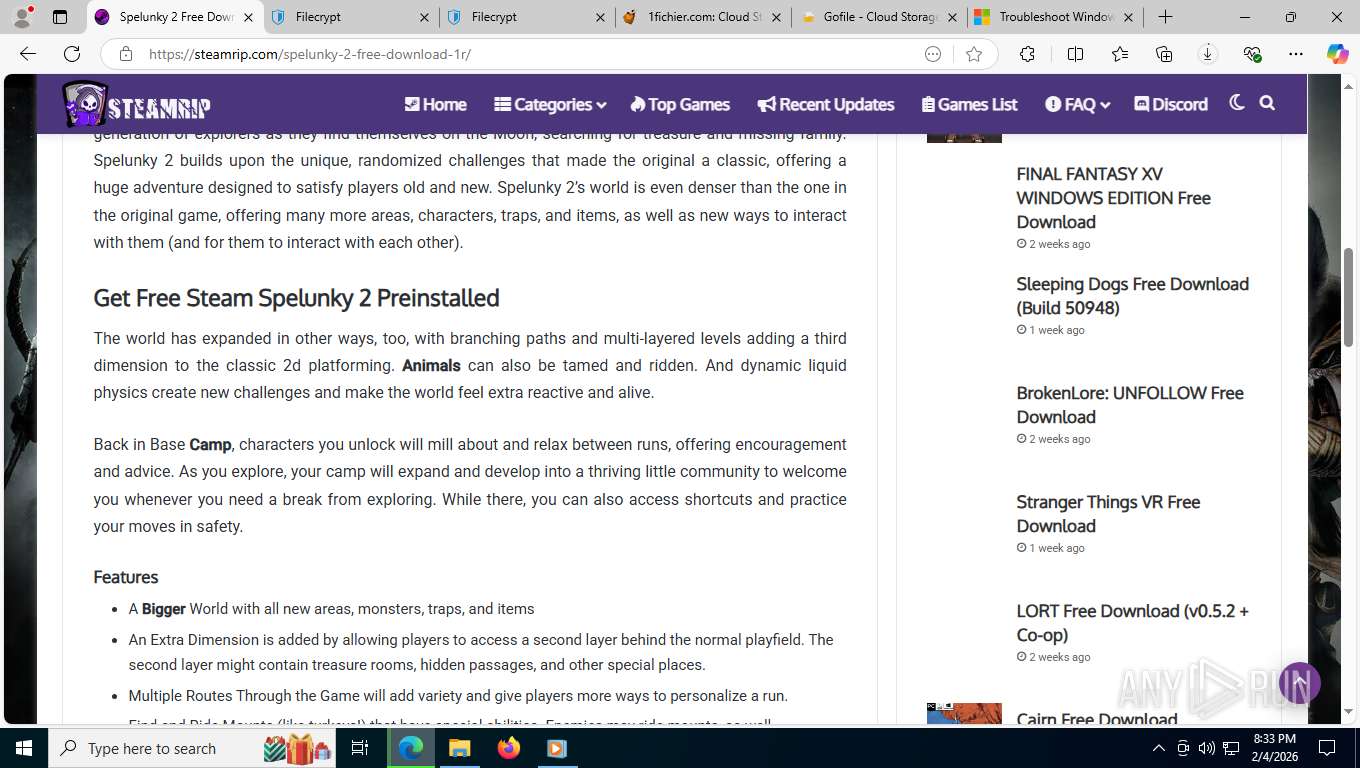View site information lock icon
The height and width of the screenshot is (768, 1360).
126,54
